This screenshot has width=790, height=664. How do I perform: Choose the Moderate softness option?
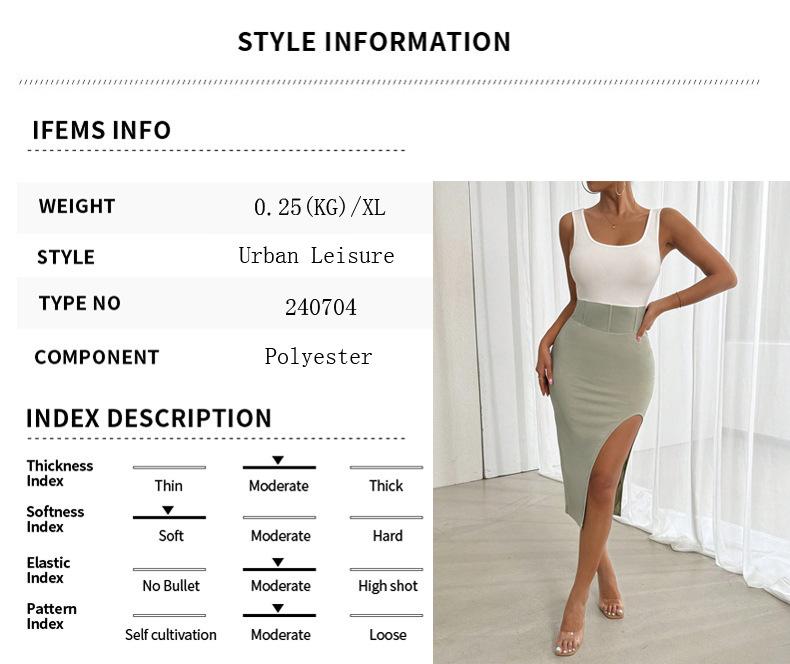pyautogui.click(x=280, y=536)
